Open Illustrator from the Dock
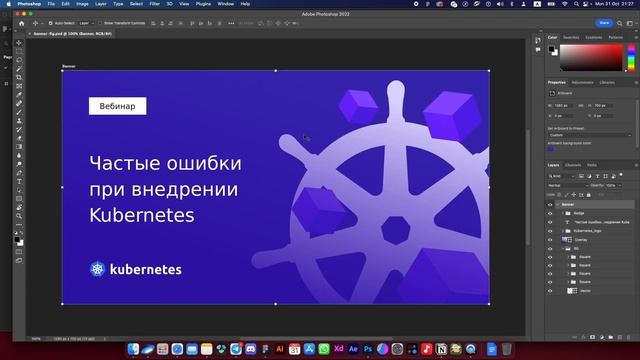 coord(280,349)
